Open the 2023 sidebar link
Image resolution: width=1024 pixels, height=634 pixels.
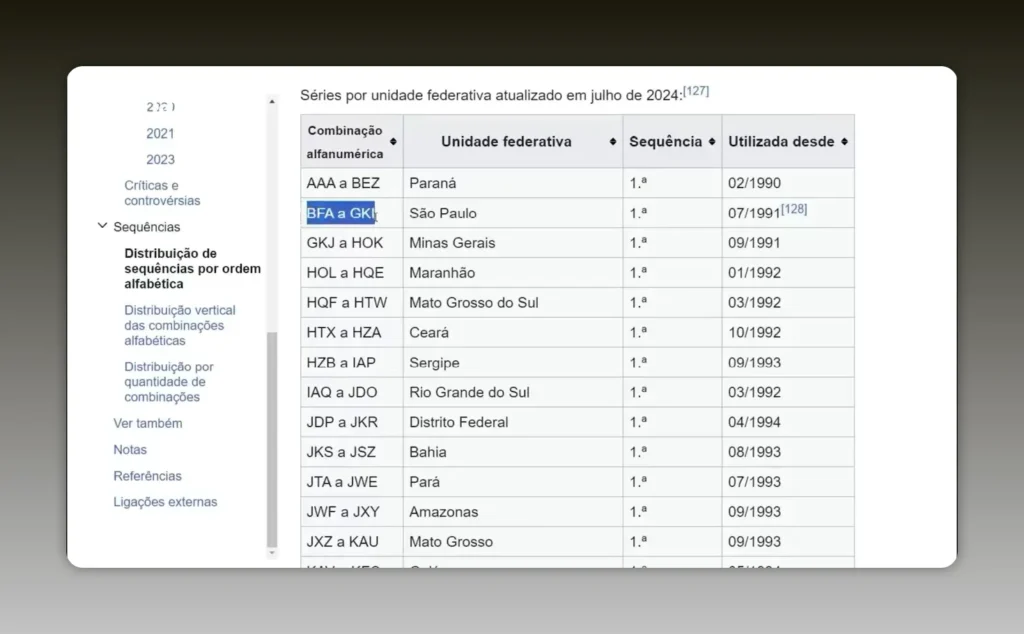[160, 160]
